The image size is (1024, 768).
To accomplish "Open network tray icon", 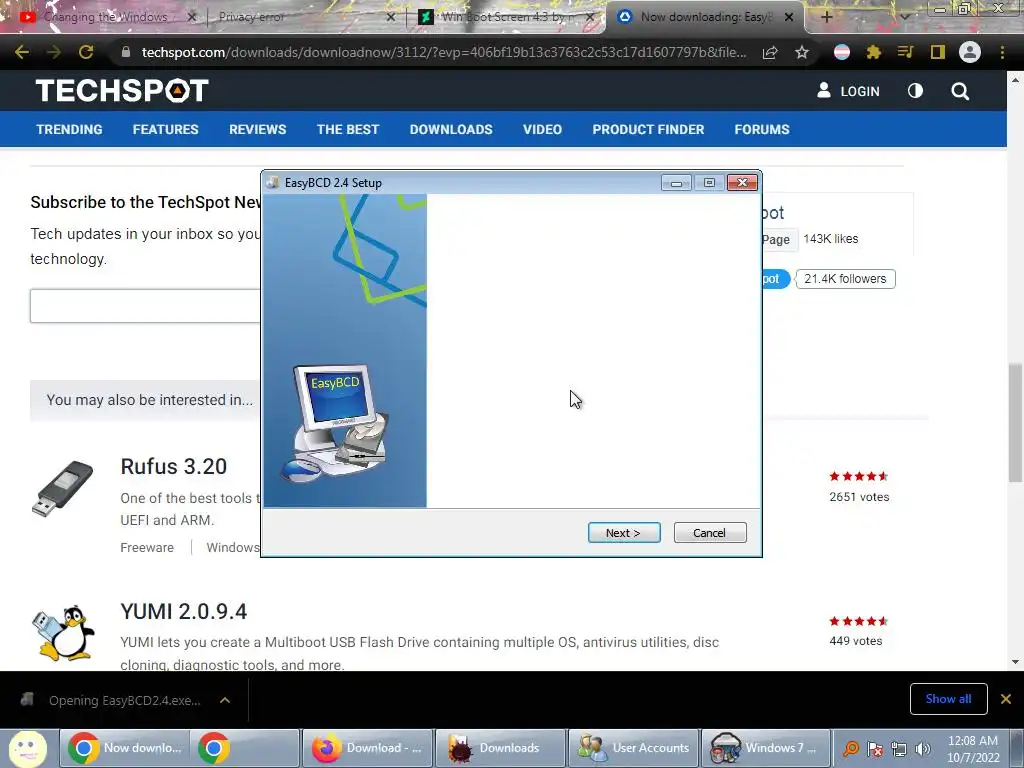I will pos(899,749).
